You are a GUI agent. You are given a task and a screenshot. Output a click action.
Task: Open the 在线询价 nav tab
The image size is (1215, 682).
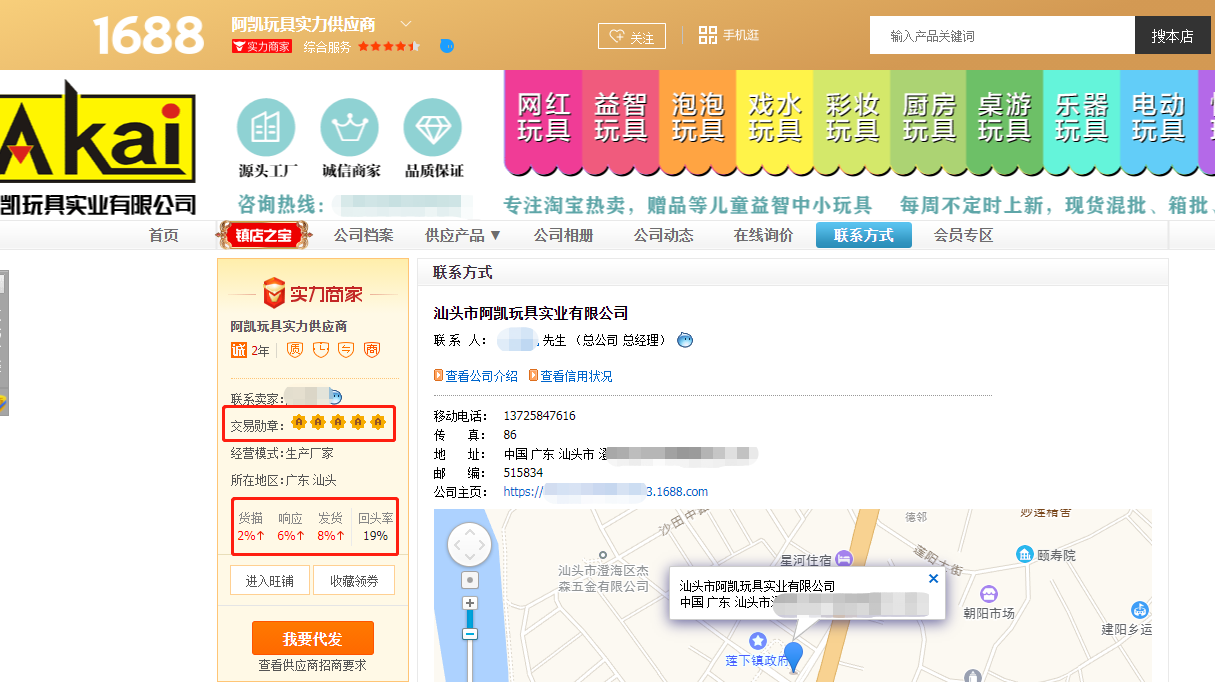(763, 235)
